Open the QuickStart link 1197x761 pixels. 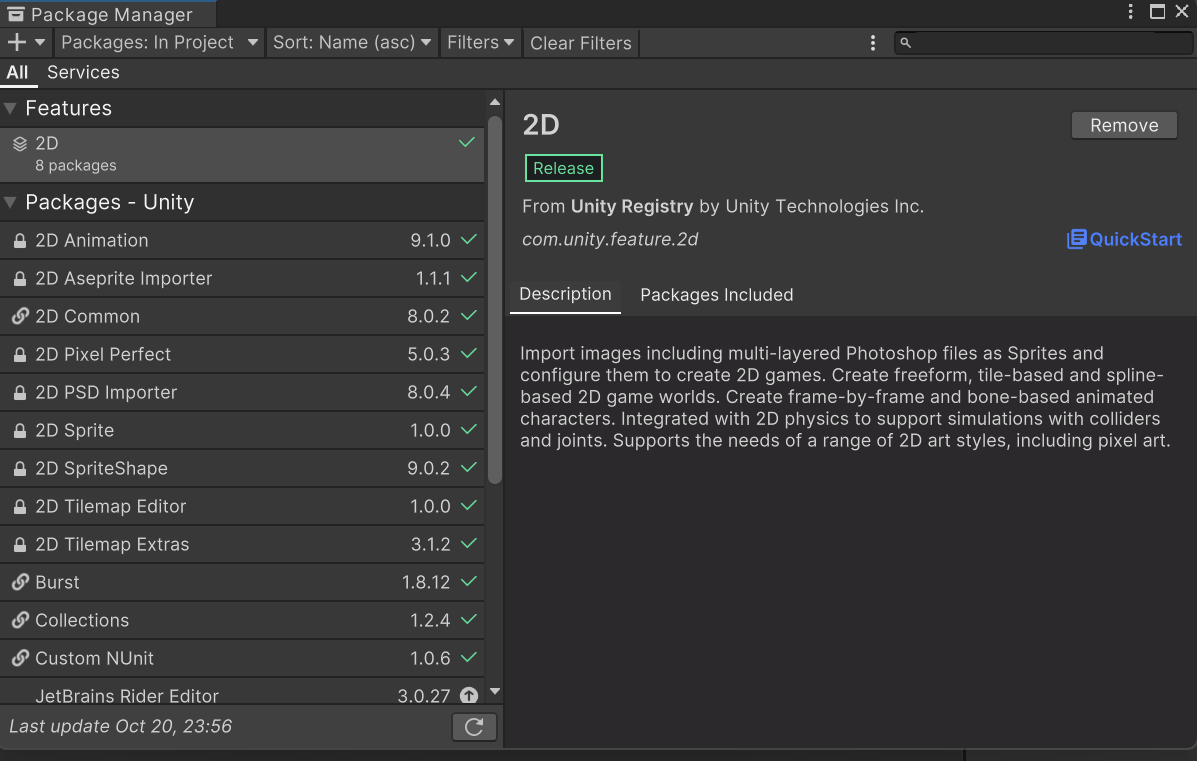1124,239
